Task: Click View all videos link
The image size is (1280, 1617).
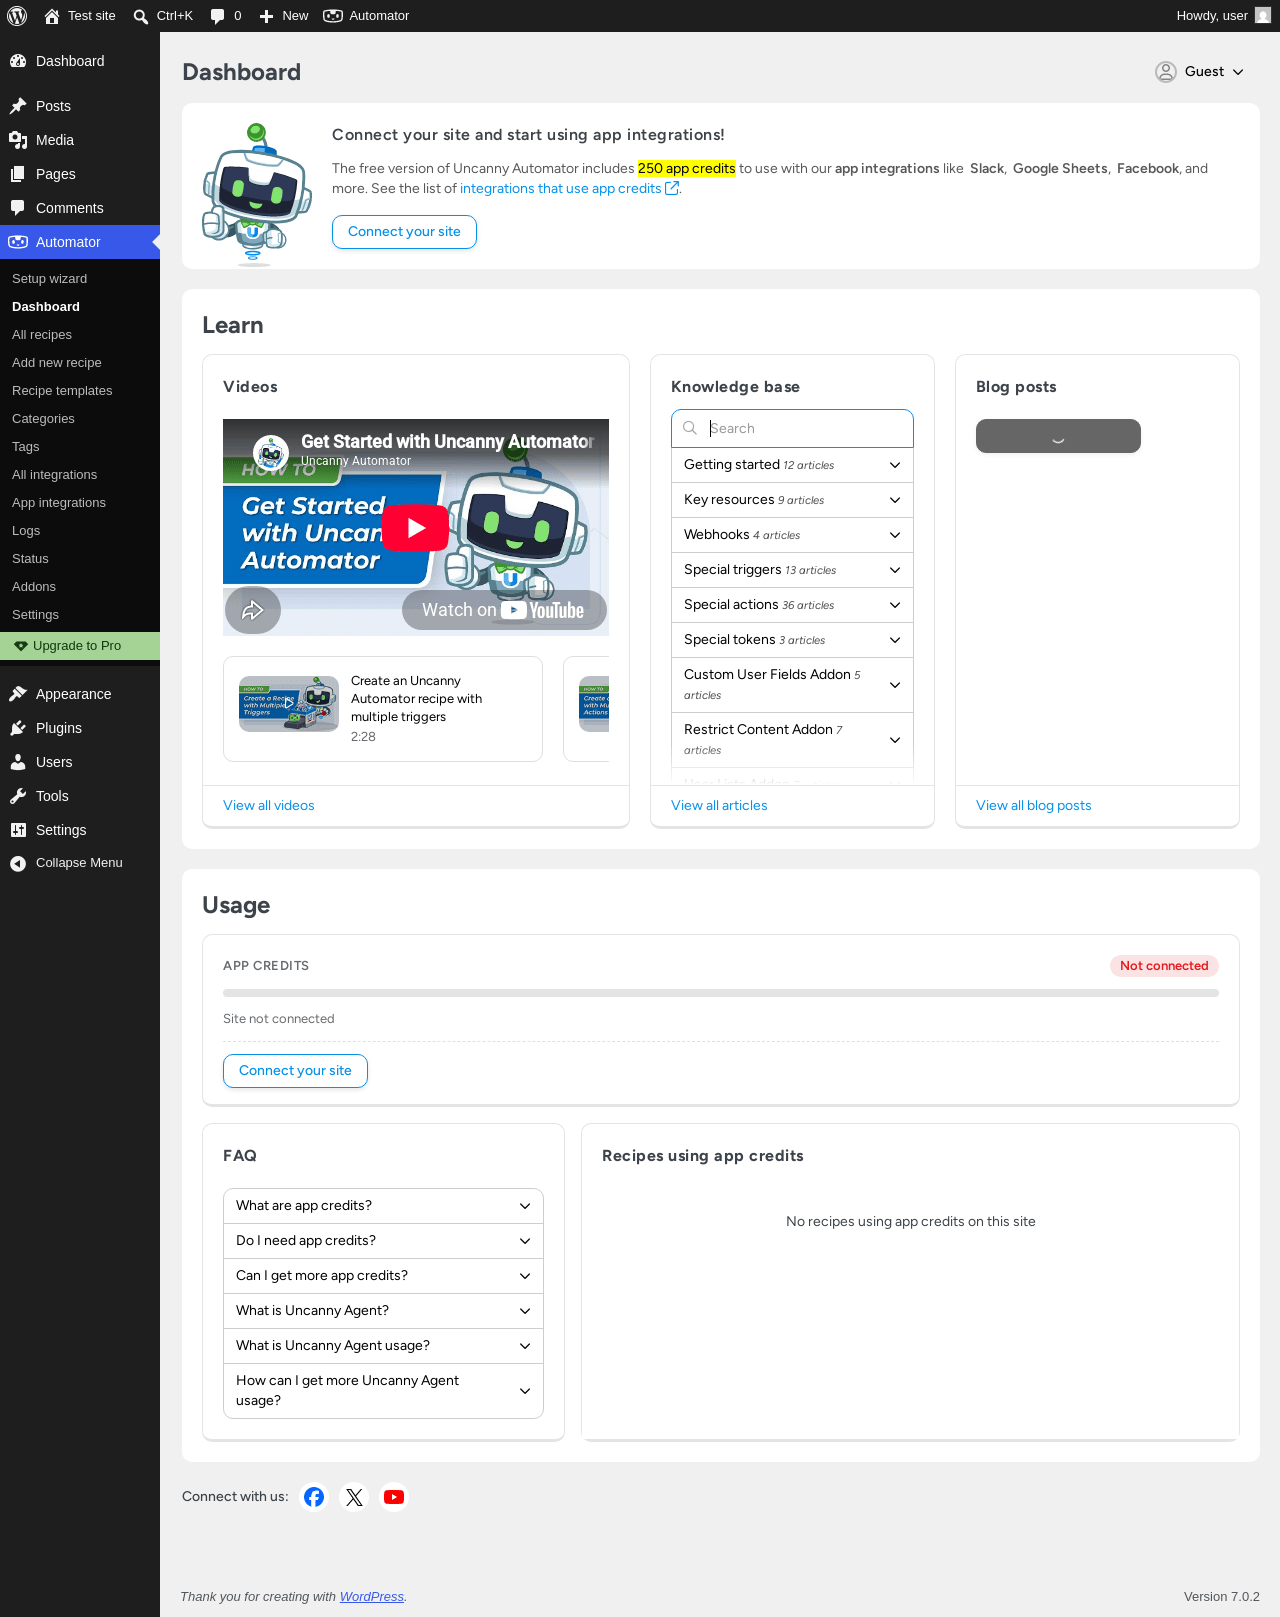Action: [x=269, y=806]
